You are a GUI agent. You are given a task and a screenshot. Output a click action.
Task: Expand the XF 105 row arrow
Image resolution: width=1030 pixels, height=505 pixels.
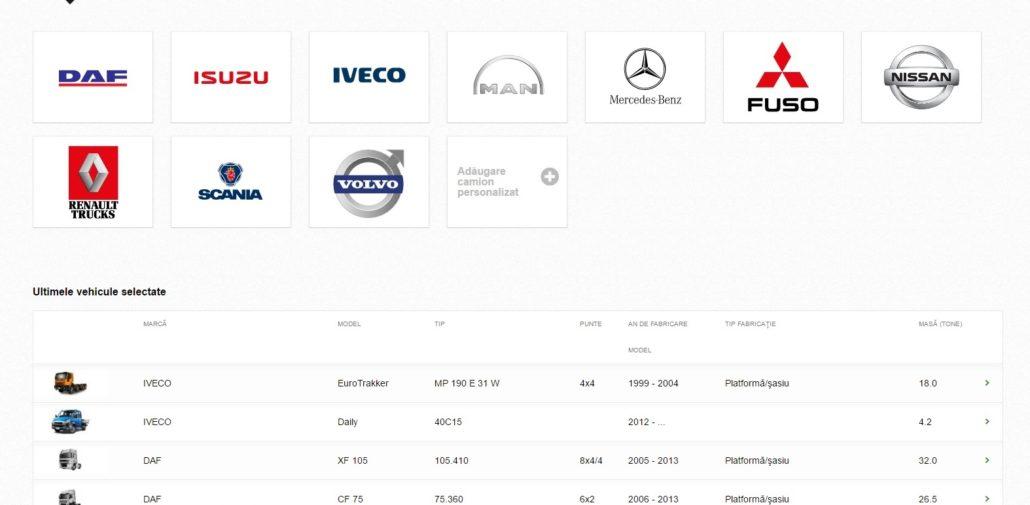tap(987, 460)
